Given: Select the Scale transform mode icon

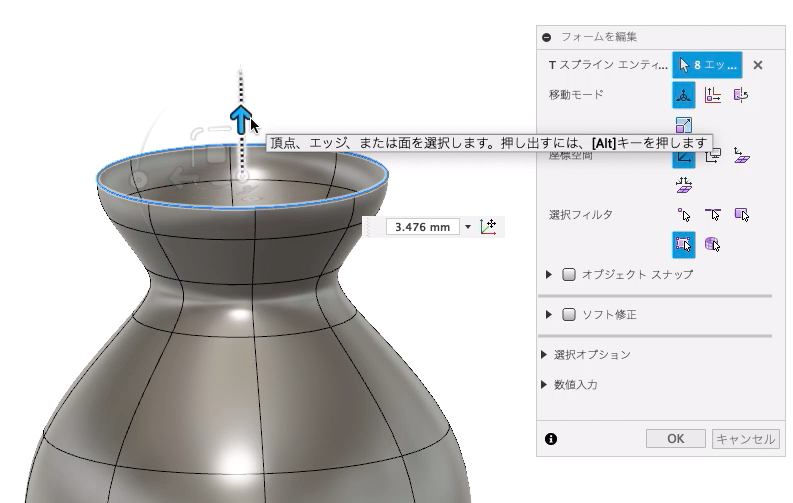Looking at the screenshot, I should pyautogui.click(x=683, y=125).
